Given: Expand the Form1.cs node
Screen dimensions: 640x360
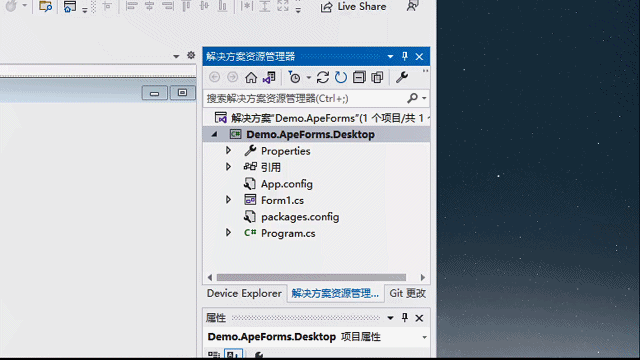Looking at the screenshot, I should 229,200.
